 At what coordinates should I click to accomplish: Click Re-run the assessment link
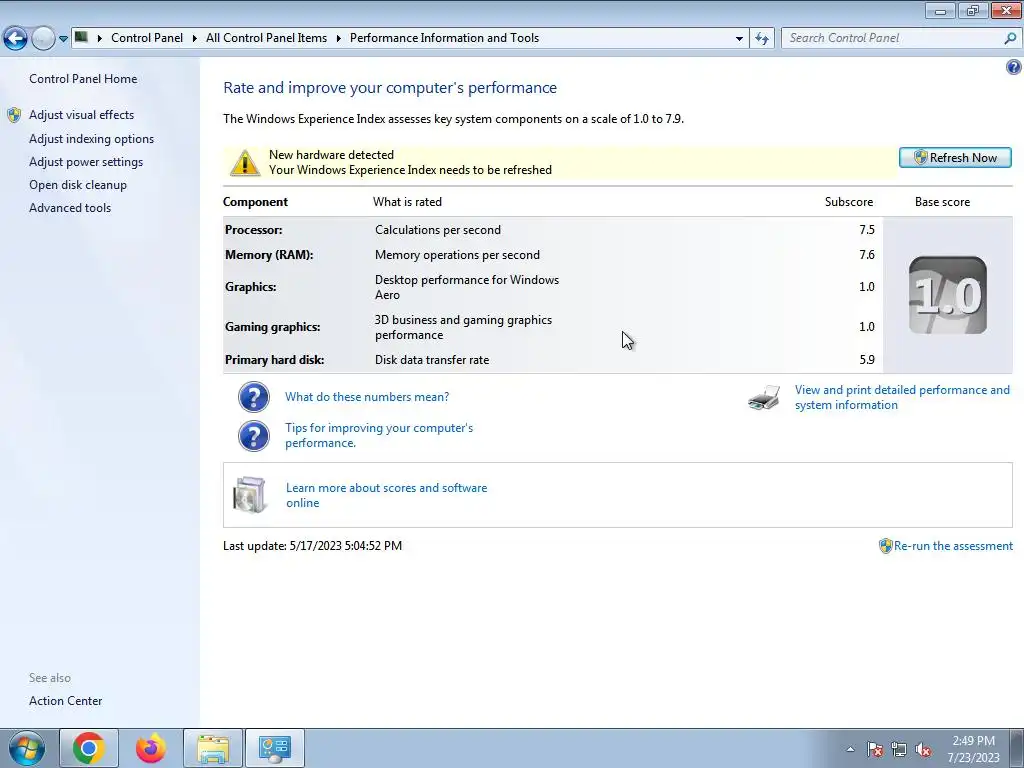[x=953, y=546]
